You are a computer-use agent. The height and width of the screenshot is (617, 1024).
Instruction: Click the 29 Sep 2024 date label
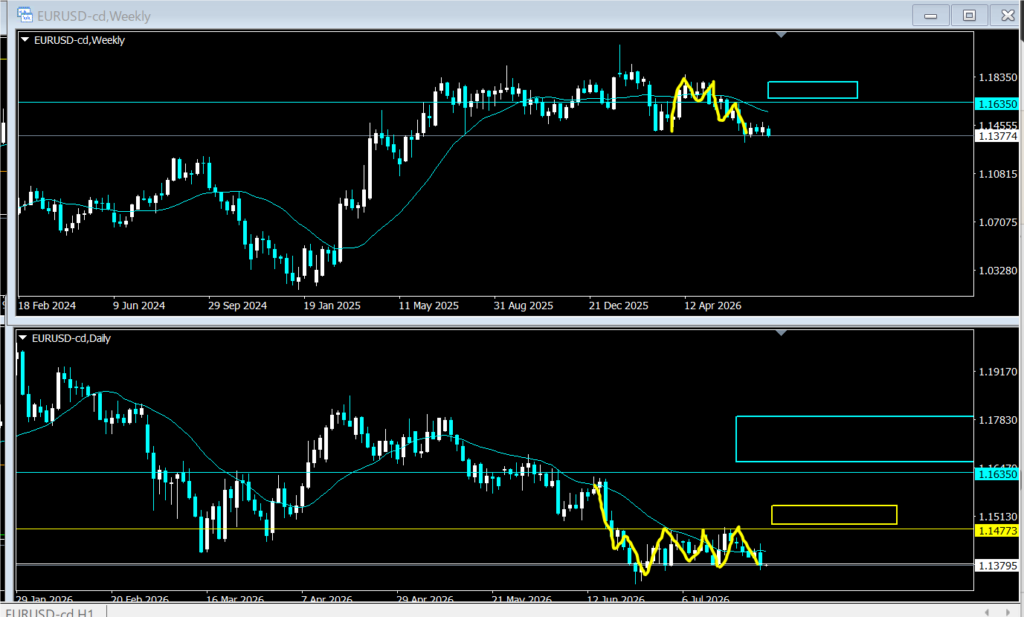[238, 306]
